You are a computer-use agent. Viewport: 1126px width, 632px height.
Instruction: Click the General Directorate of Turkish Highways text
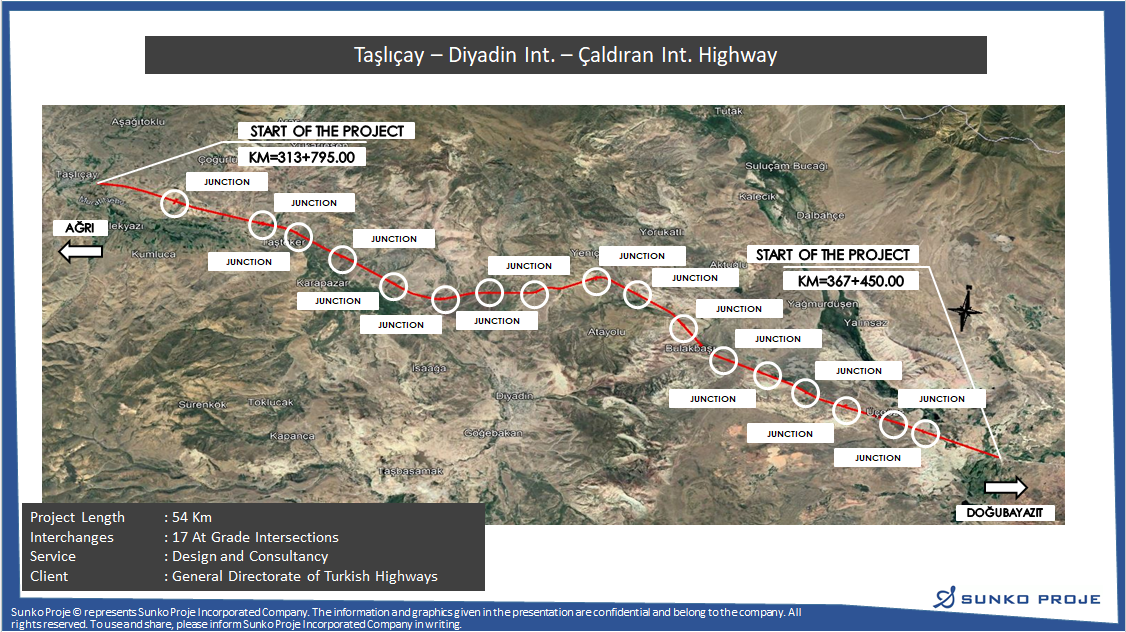[x=305, y=576]
